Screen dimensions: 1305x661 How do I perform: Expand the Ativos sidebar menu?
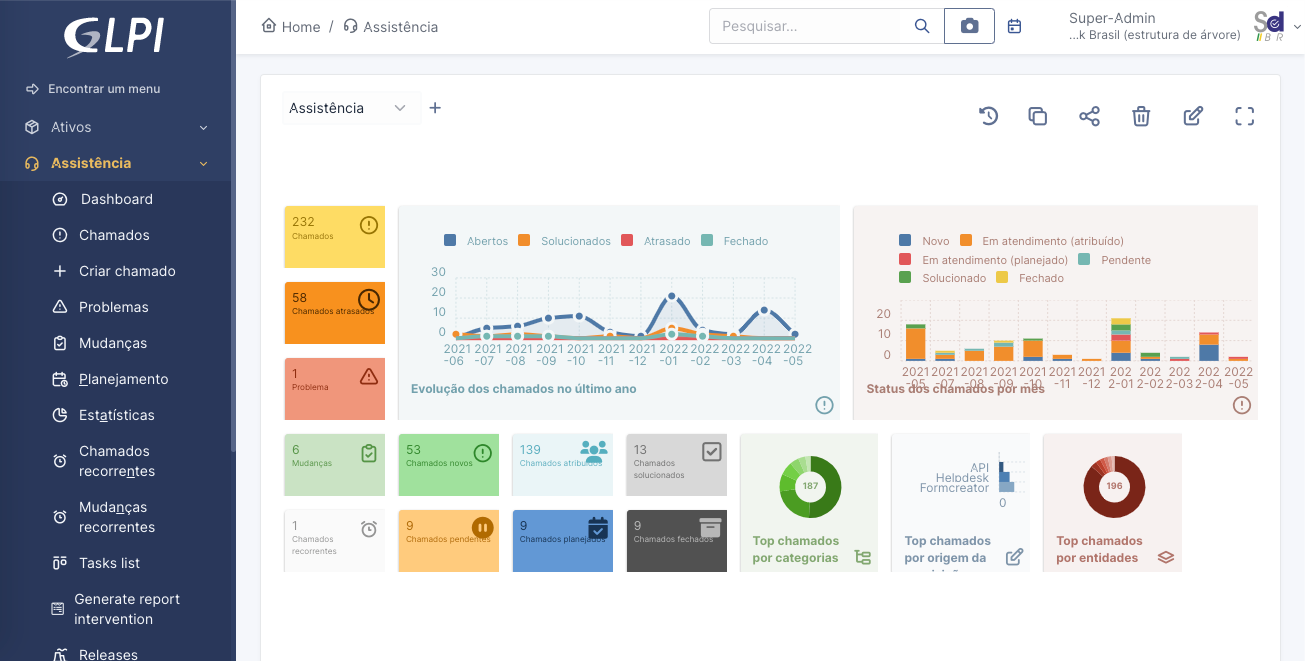tap(116, 127)
